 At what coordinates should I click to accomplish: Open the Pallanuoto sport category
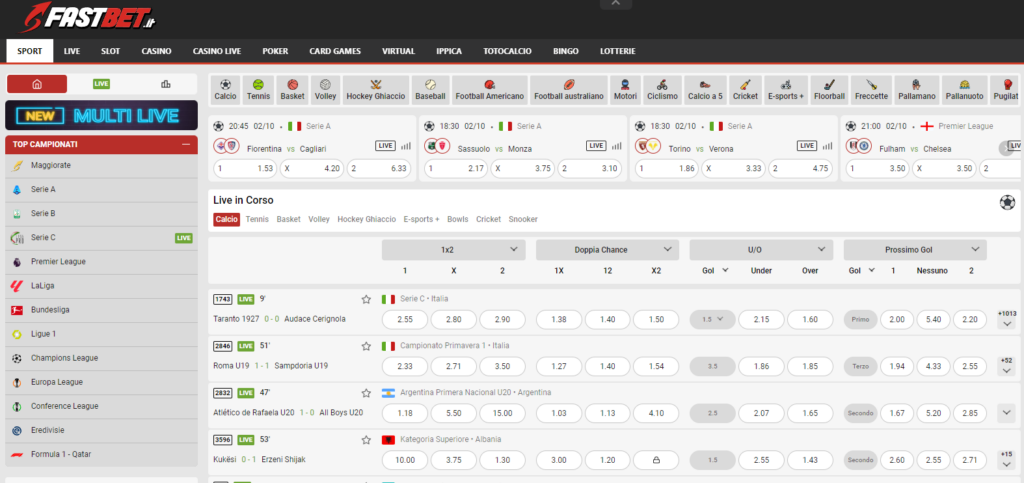click(x=964, y=90)
